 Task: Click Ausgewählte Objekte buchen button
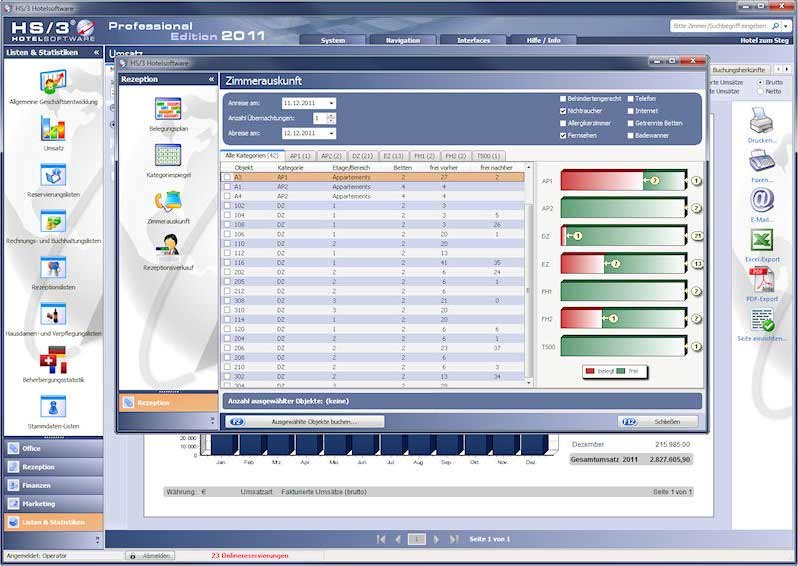pos(305,421)
